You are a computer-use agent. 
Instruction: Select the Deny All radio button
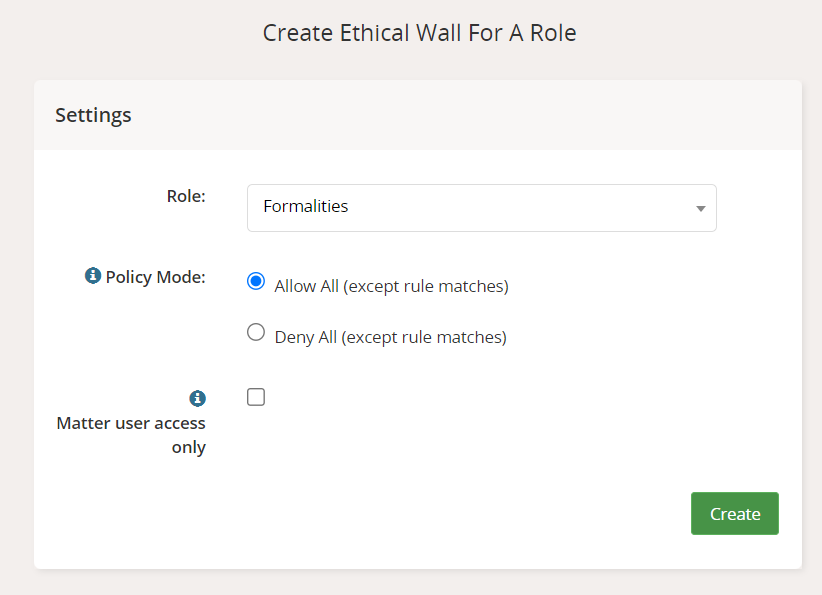256,333
